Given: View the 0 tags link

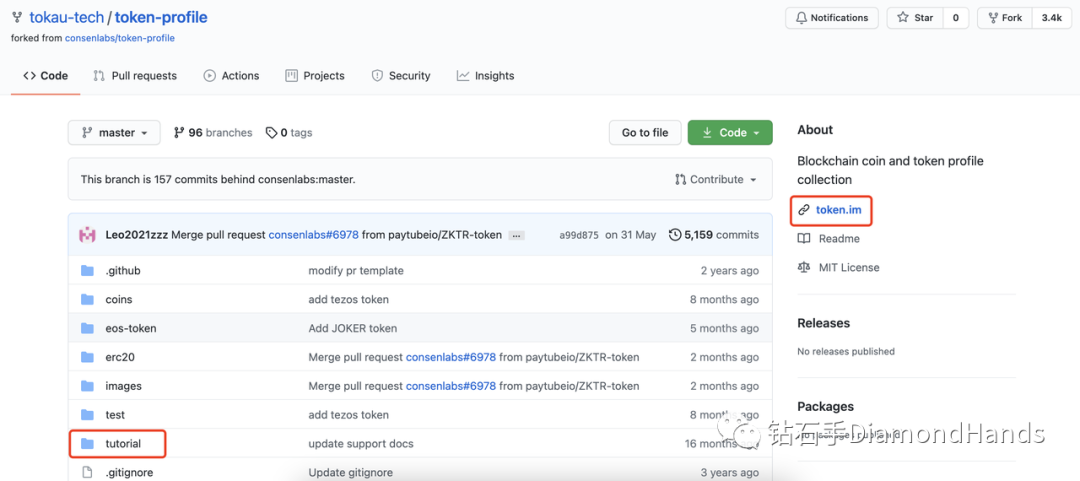Looking at the screenshot, I should (289, 133).
